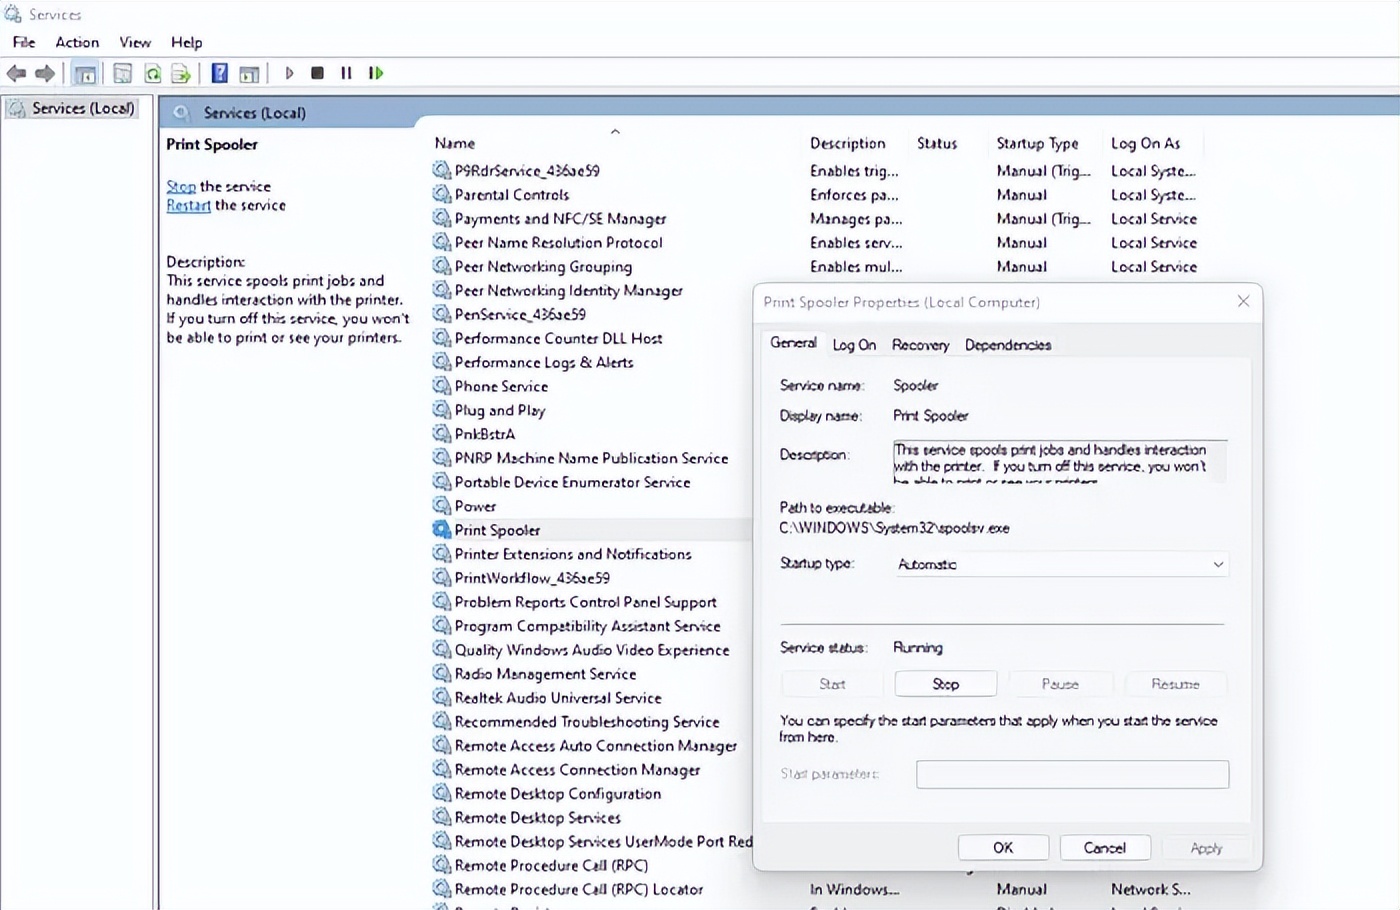Open the Help menu
The image size is (1400, 910).
187,42
